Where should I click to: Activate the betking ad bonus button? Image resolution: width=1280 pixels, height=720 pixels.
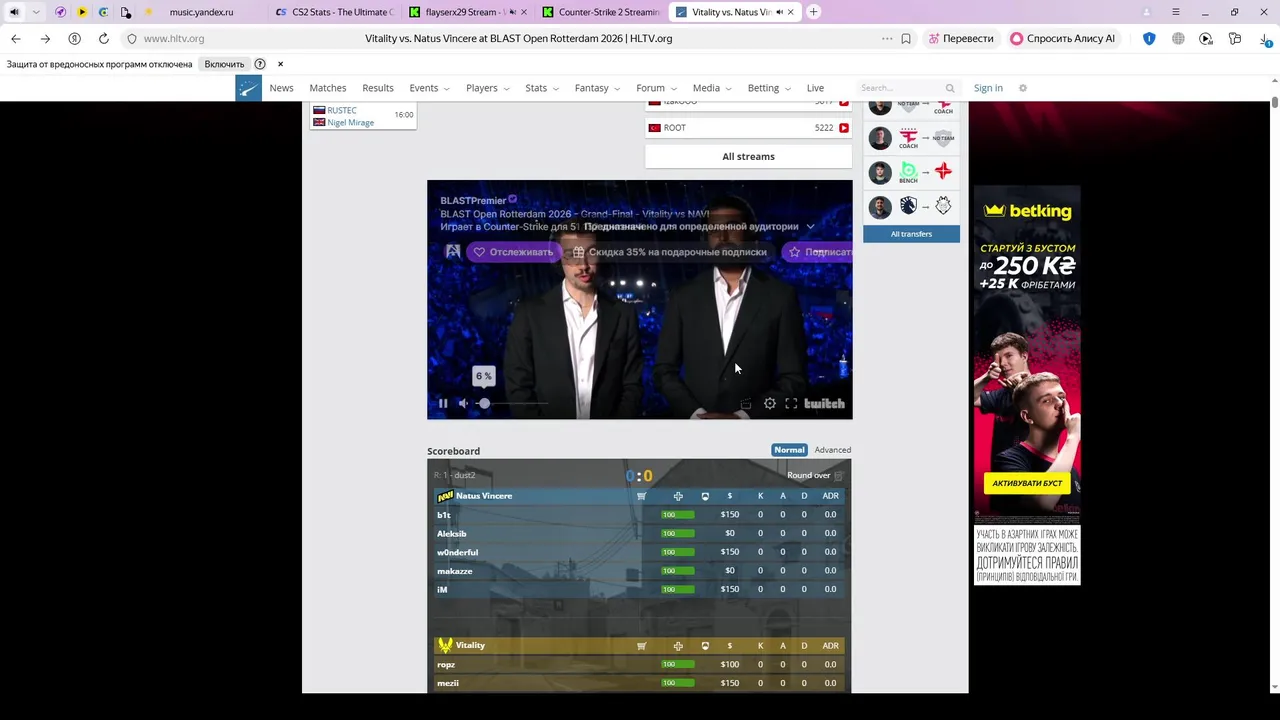coord(1026,483)
